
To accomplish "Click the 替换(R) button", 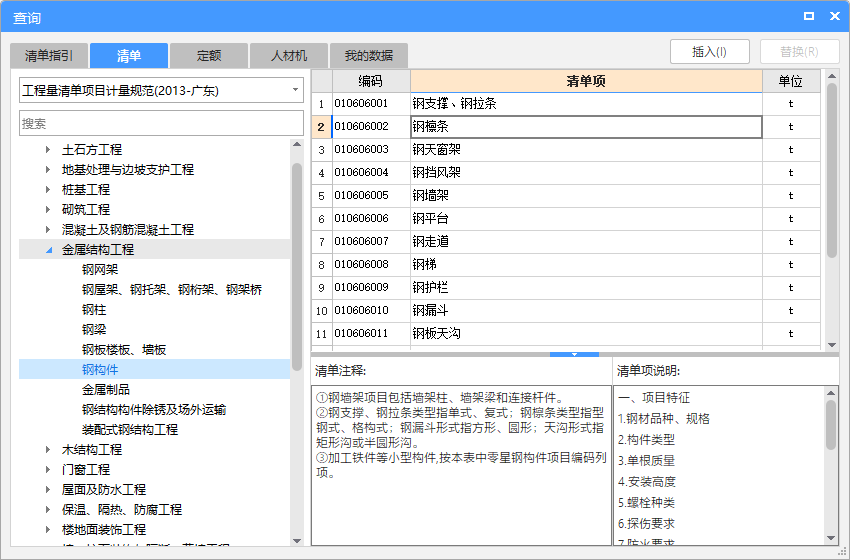I will (800, 52).
